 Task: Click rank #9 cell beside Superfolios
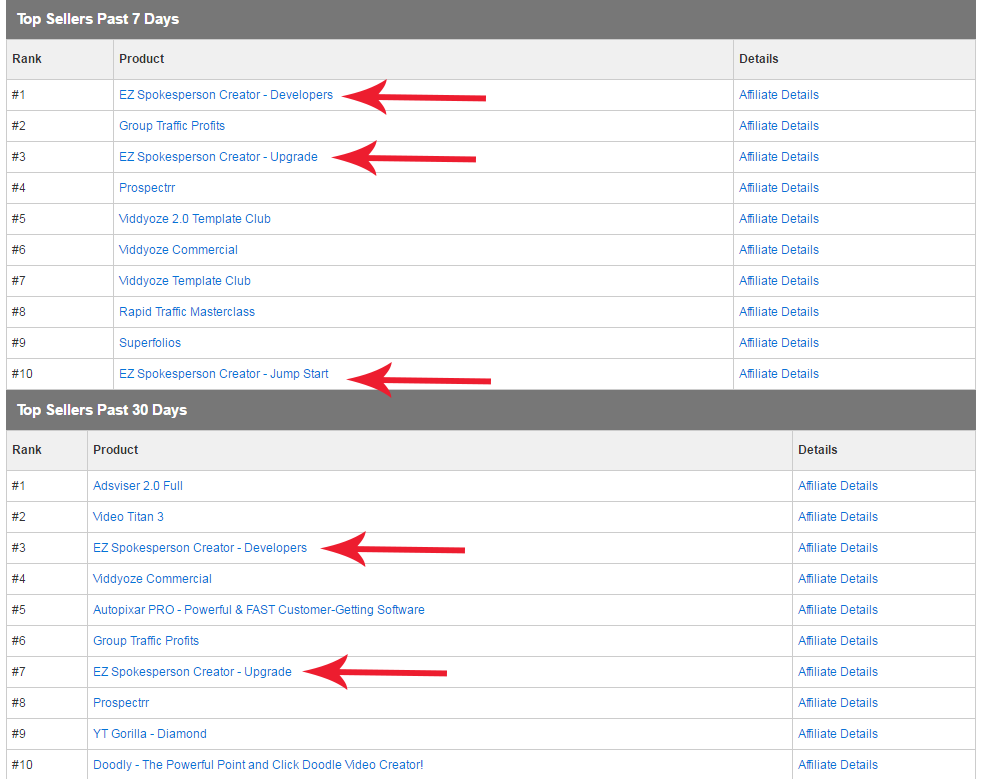60,343
